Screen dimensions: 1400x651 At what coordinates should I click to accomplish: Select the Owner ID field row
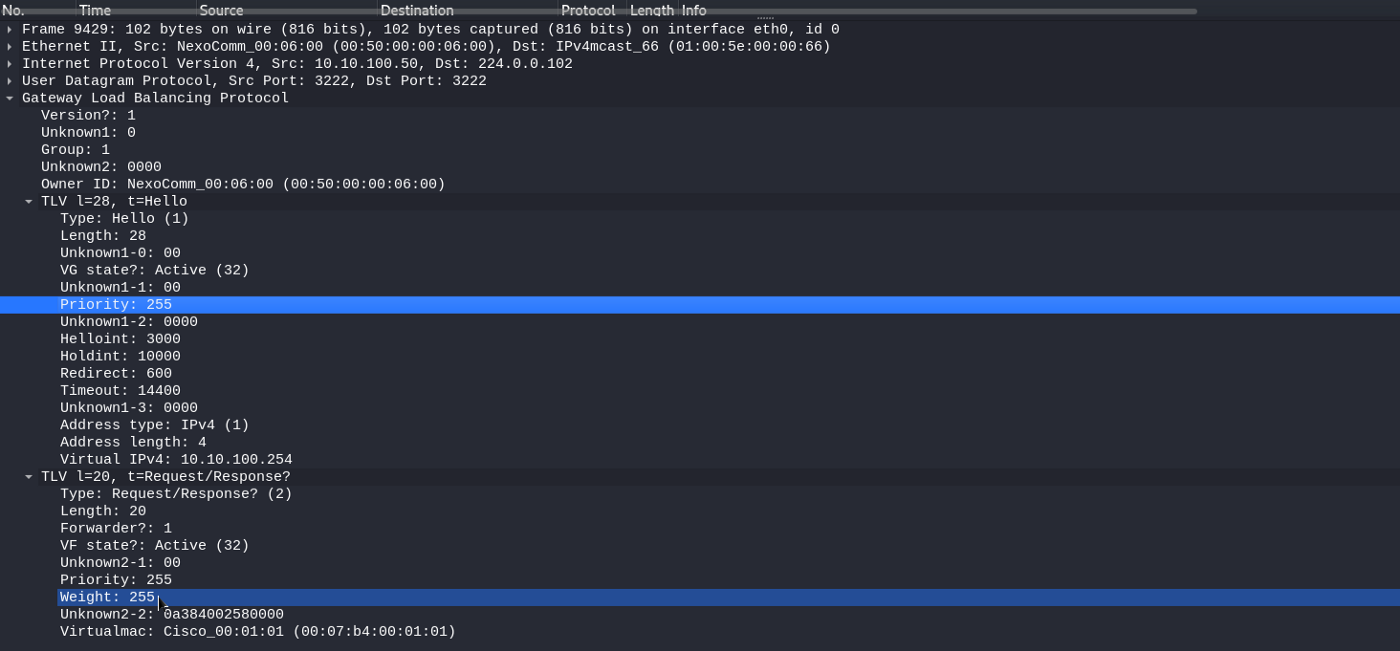tap(243, 184)
